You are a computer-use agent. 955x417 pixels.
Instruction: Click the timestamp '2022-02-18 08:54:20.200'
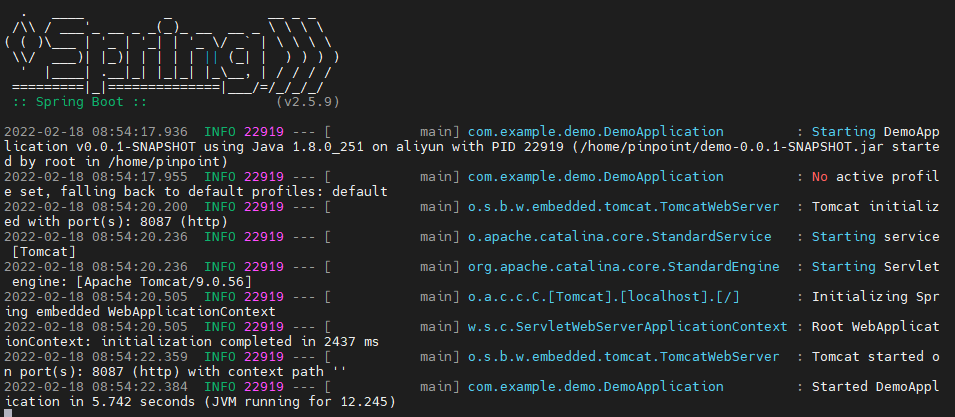point(96,206)
